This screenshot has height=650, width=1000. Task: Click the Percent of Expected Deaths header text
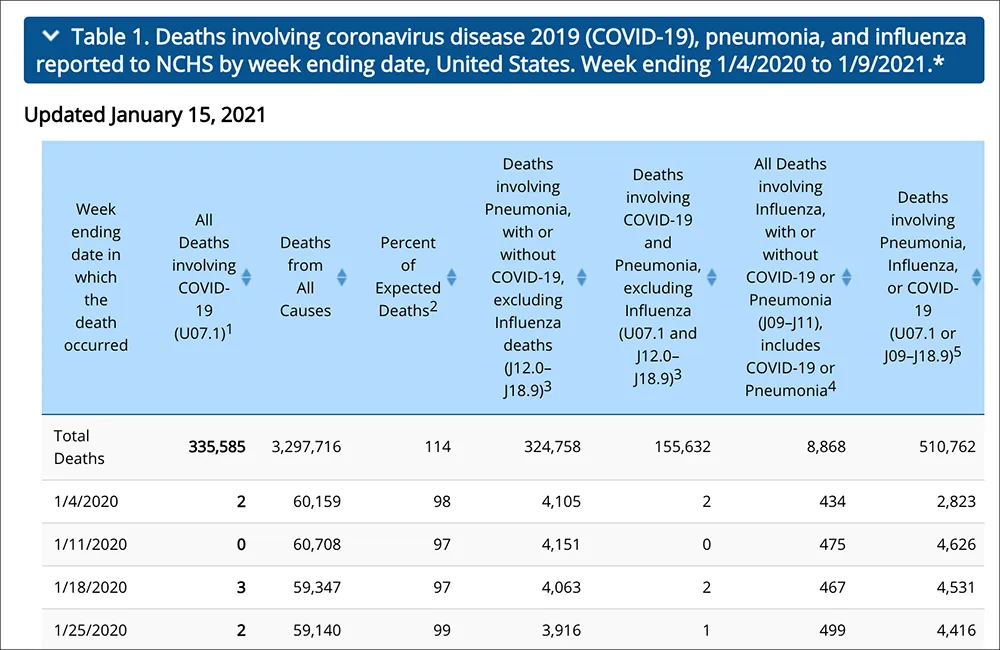pyautogui.click(x=408, y=277)
